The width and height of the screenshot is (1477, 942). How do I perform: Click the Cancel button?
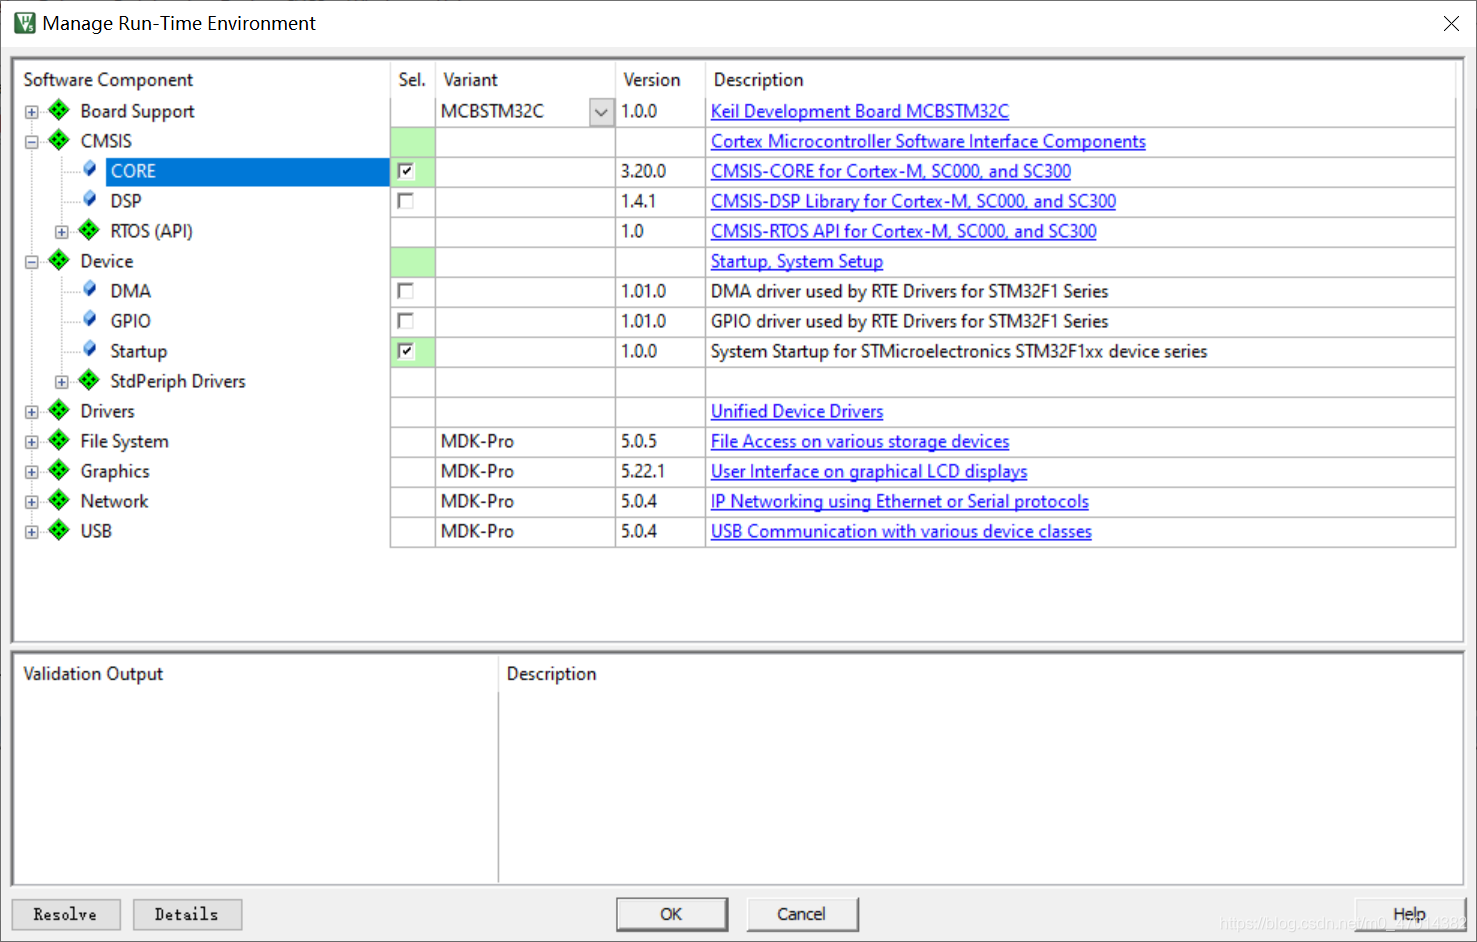click(802, 914)
